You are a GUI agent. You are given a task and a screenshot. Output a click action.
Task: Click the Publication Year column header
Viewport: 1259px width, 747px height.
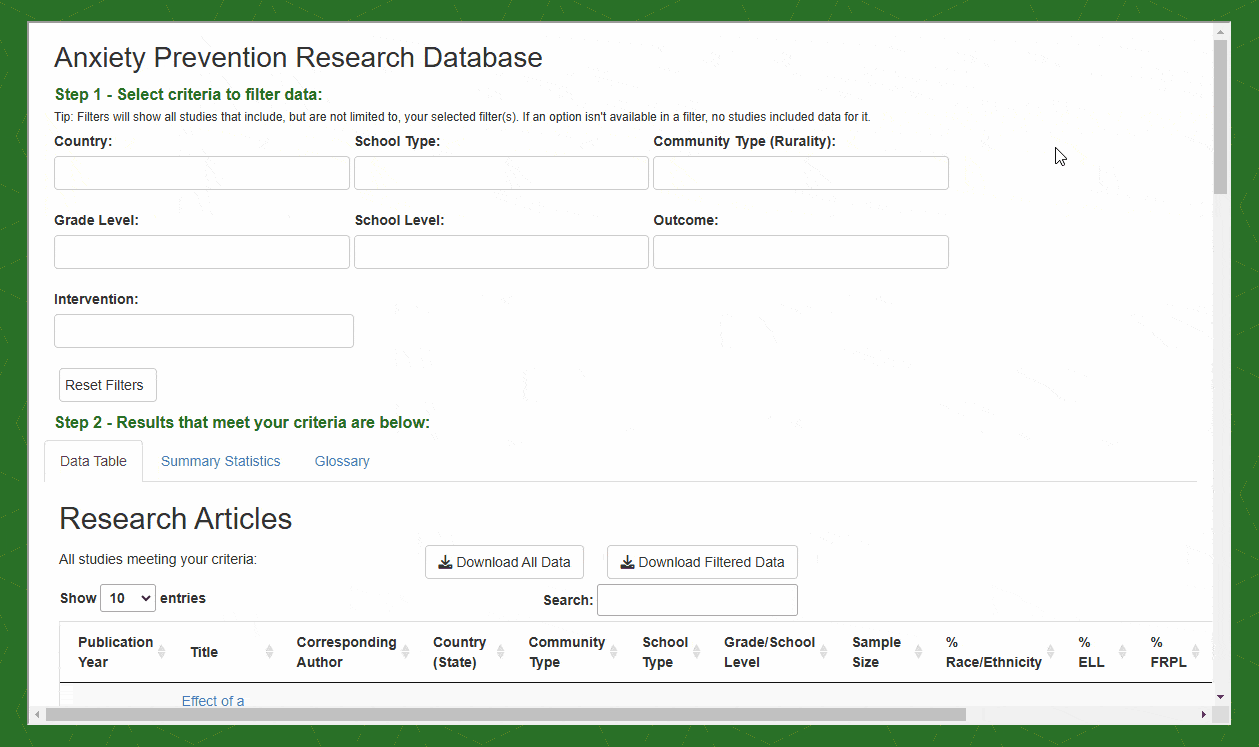(115, 652)
